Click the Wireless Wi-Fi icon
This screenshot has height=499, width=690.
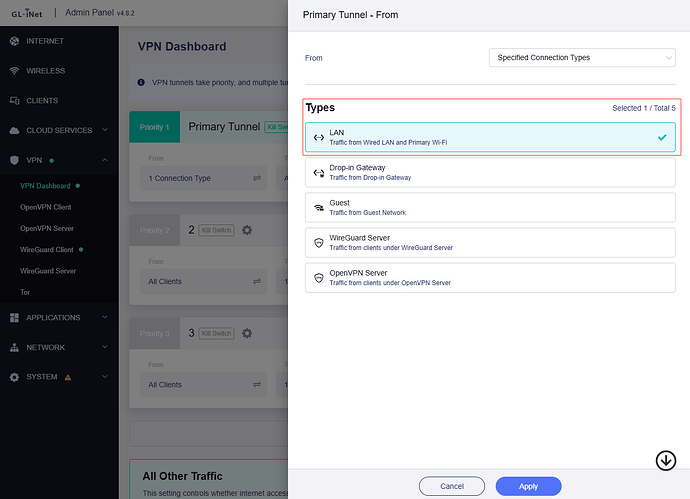point(15,71)
